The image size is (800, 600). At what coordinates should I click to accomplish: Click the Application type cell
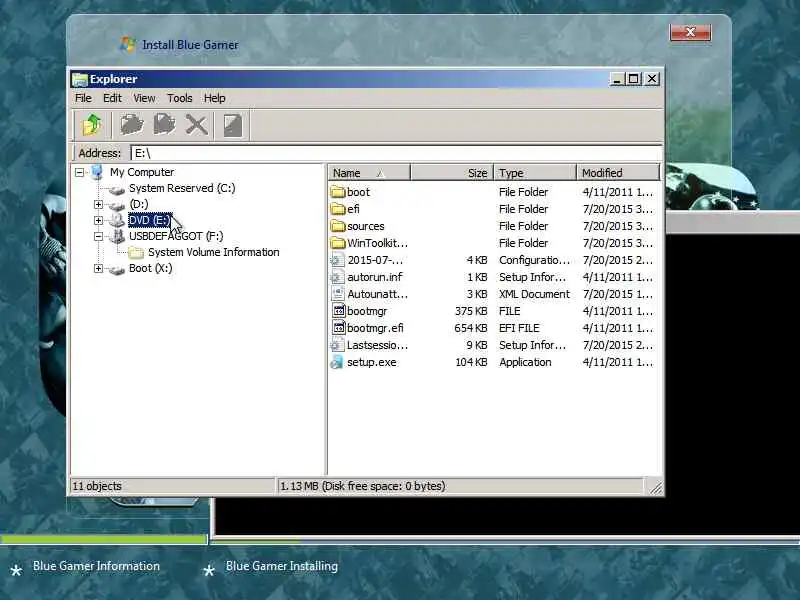coord(525,362)
